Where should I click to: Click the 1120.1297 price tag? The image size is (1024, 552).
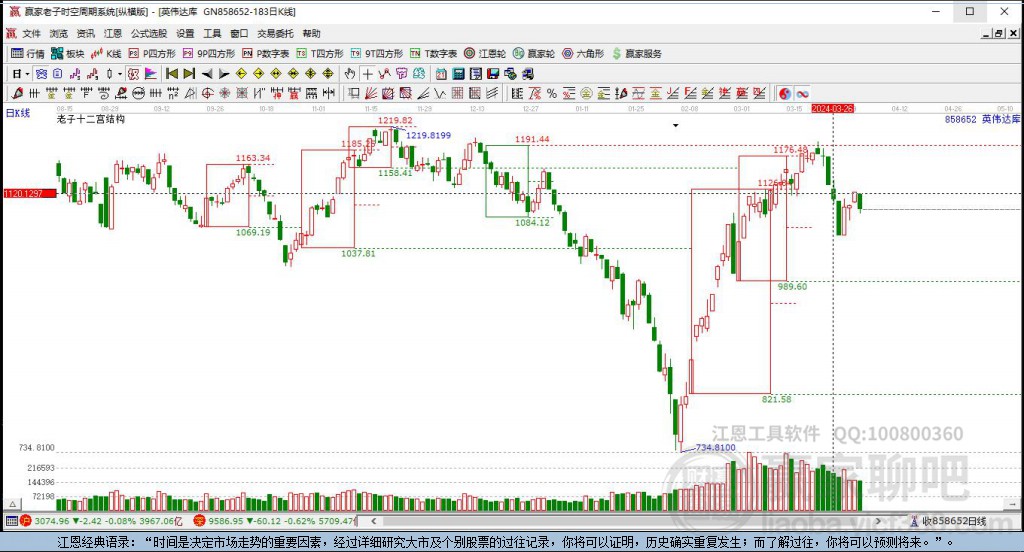point(30,193)
